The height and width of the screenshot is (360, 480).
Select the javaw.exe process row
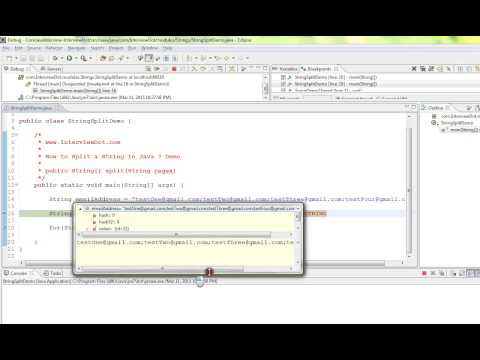(95, 97)
